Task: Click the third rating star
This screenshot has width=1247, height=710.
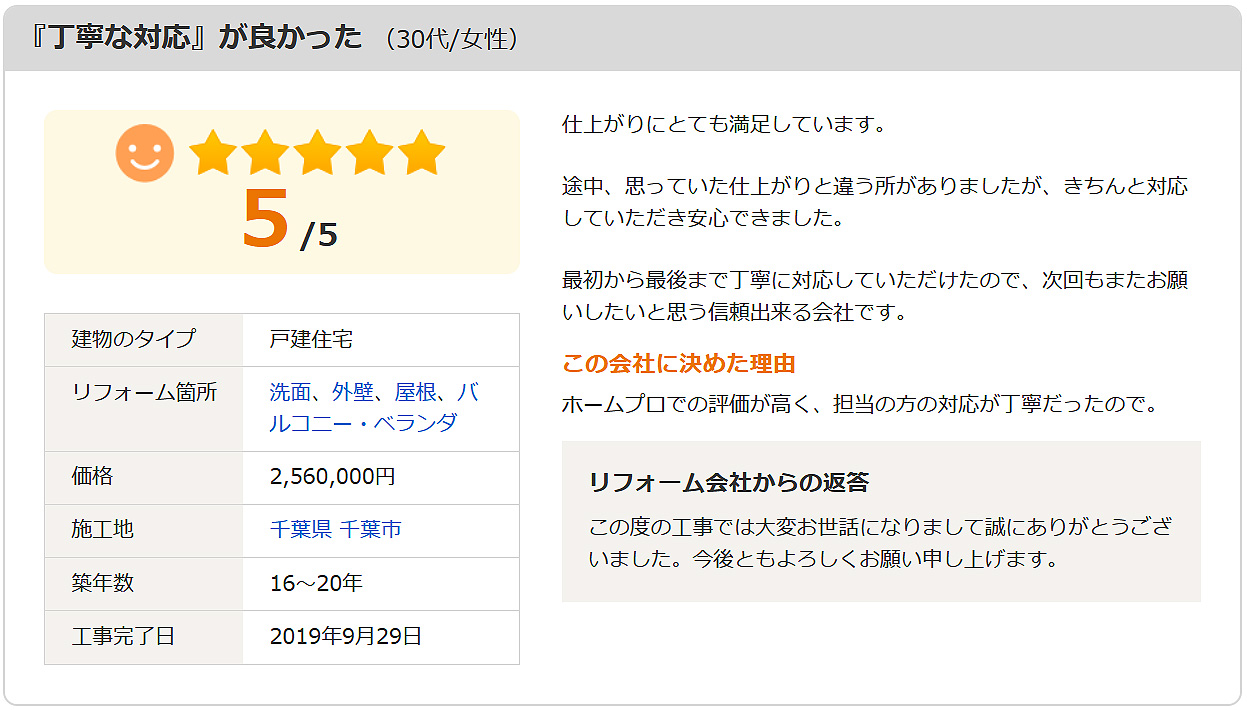Action: click(317, 153)
